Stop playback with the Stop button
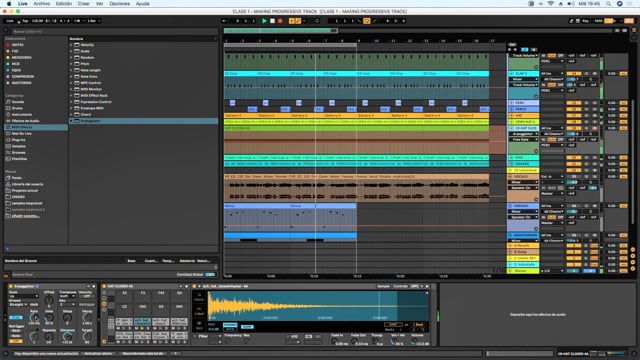This screenshot has width=640, height=360. (x=272, y=21)
